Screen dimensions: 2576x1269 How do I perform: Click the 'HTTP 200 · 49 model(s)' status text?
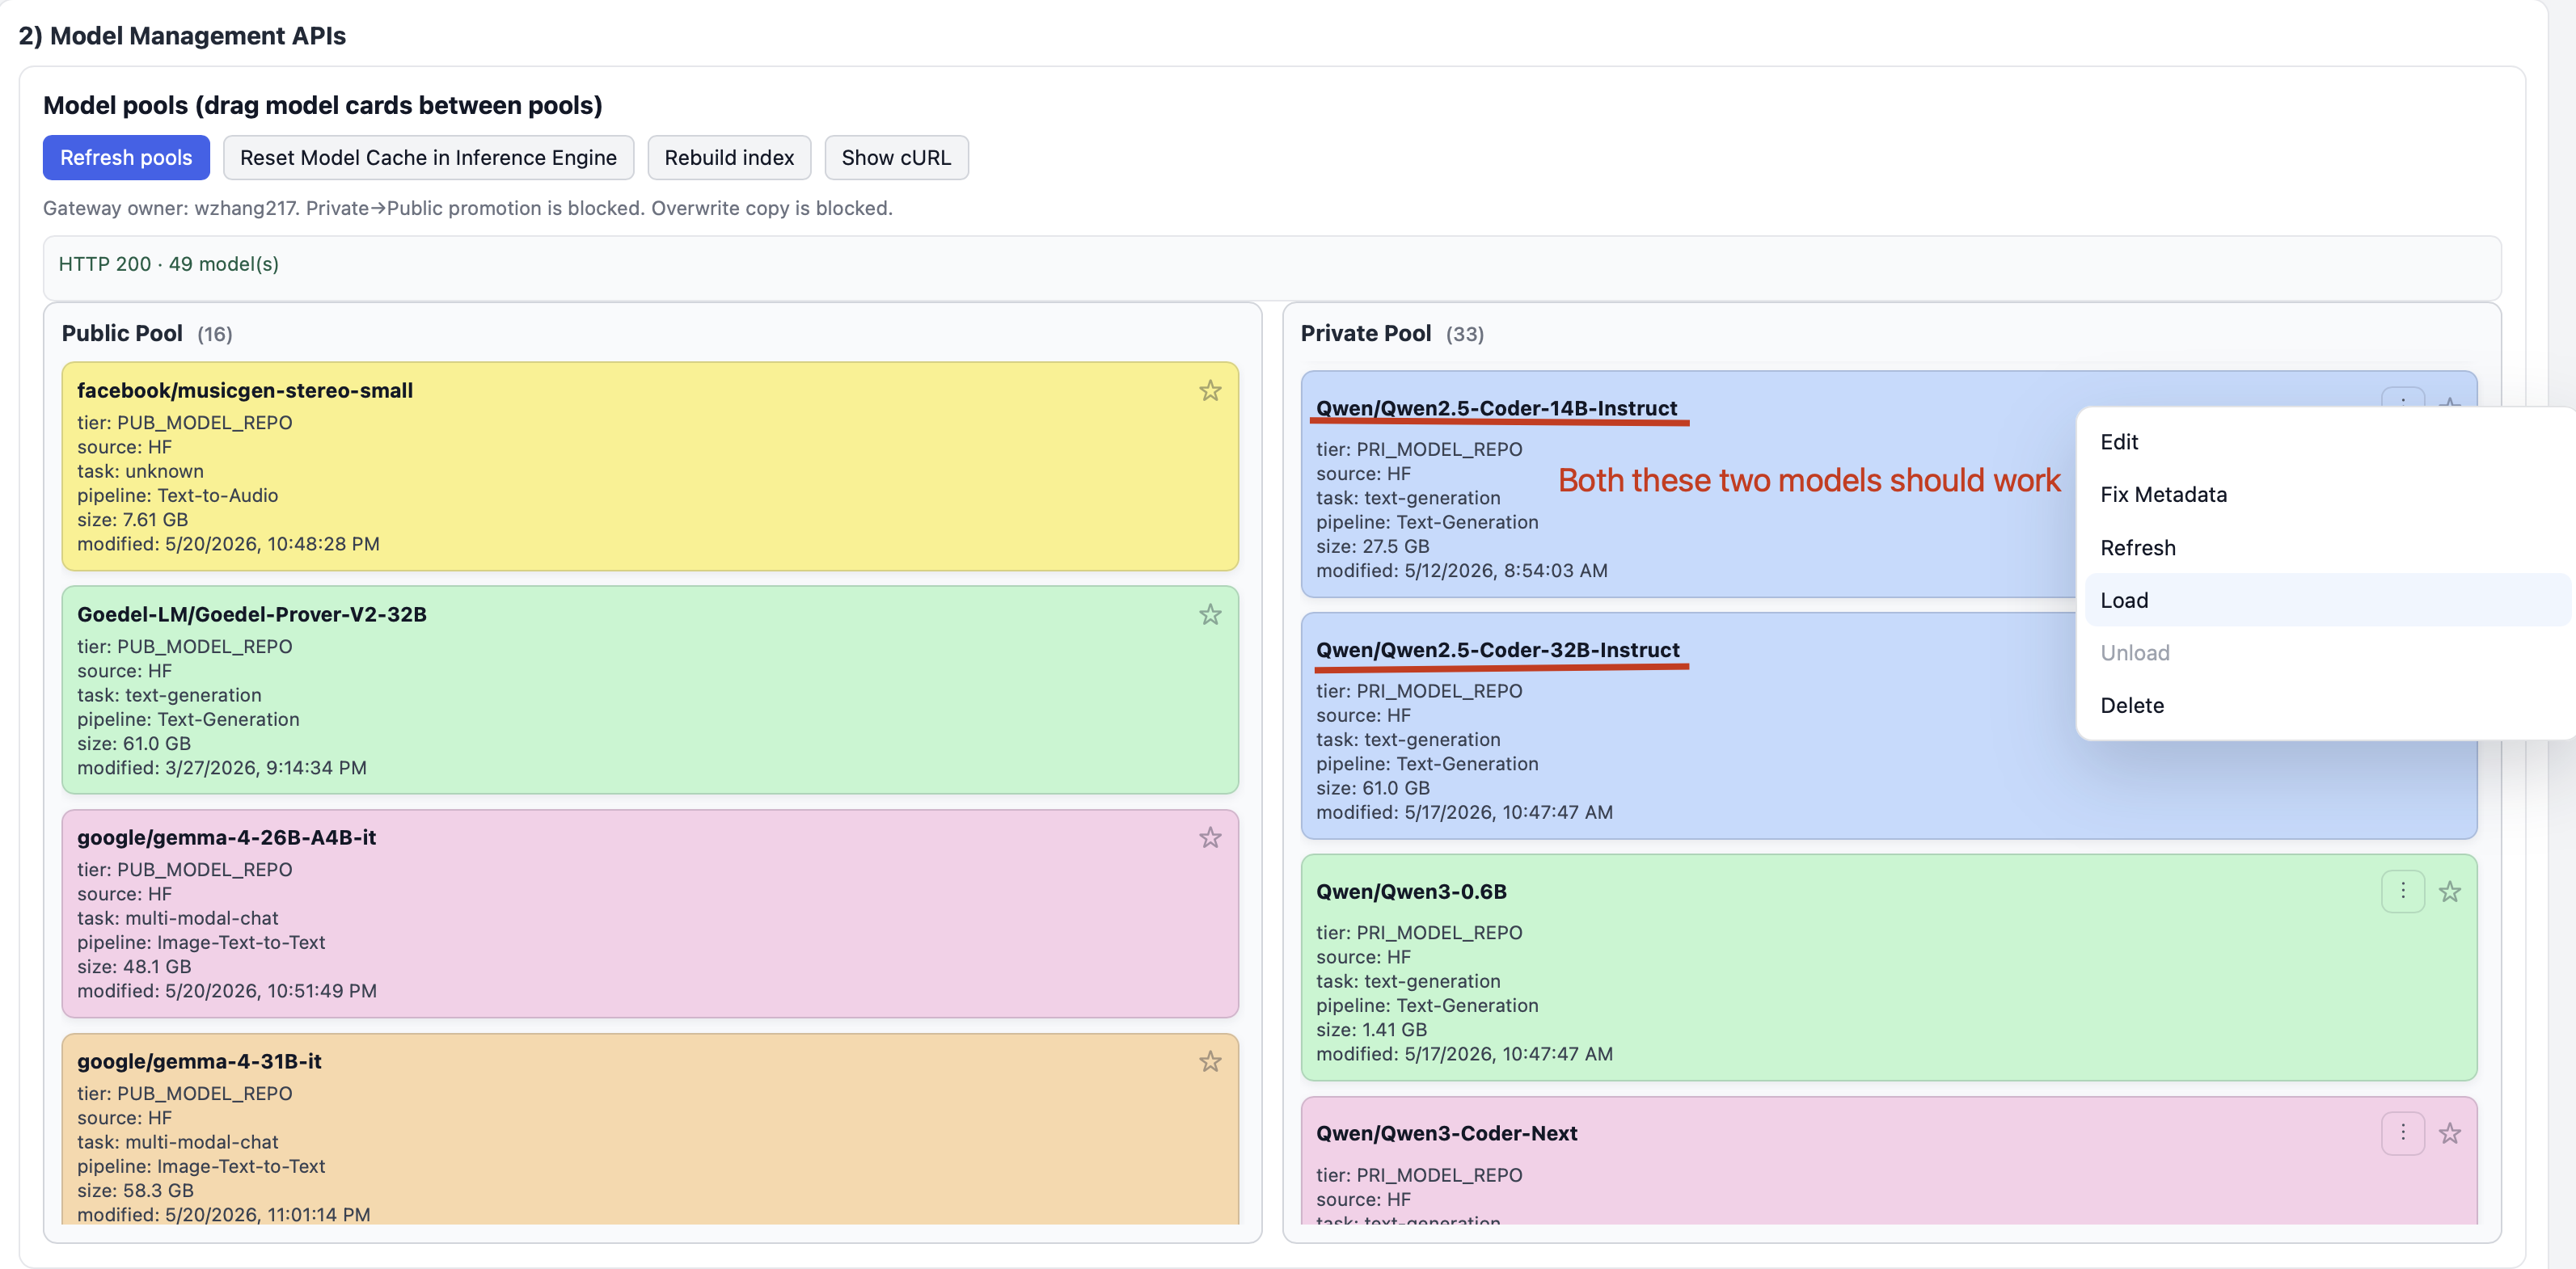[169, 264]
